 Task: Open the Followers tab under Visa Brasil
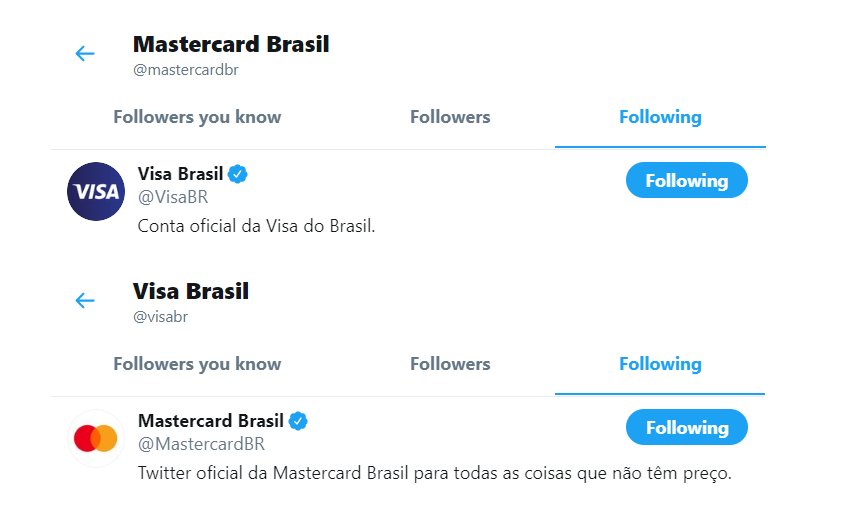point(450,364)
